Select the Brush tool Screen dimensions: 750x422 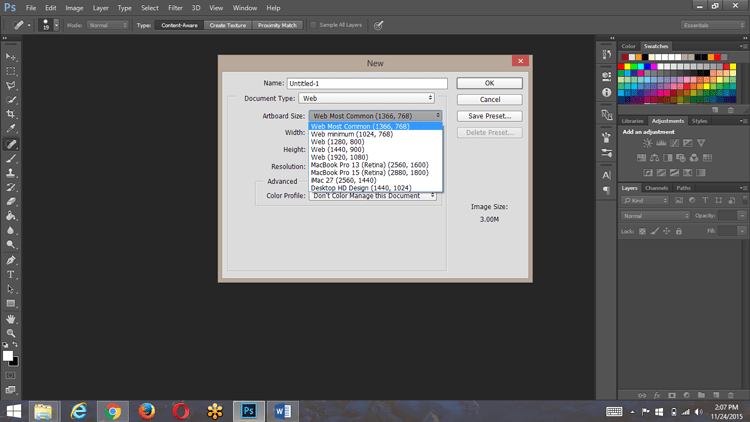[x=11, y=158]
